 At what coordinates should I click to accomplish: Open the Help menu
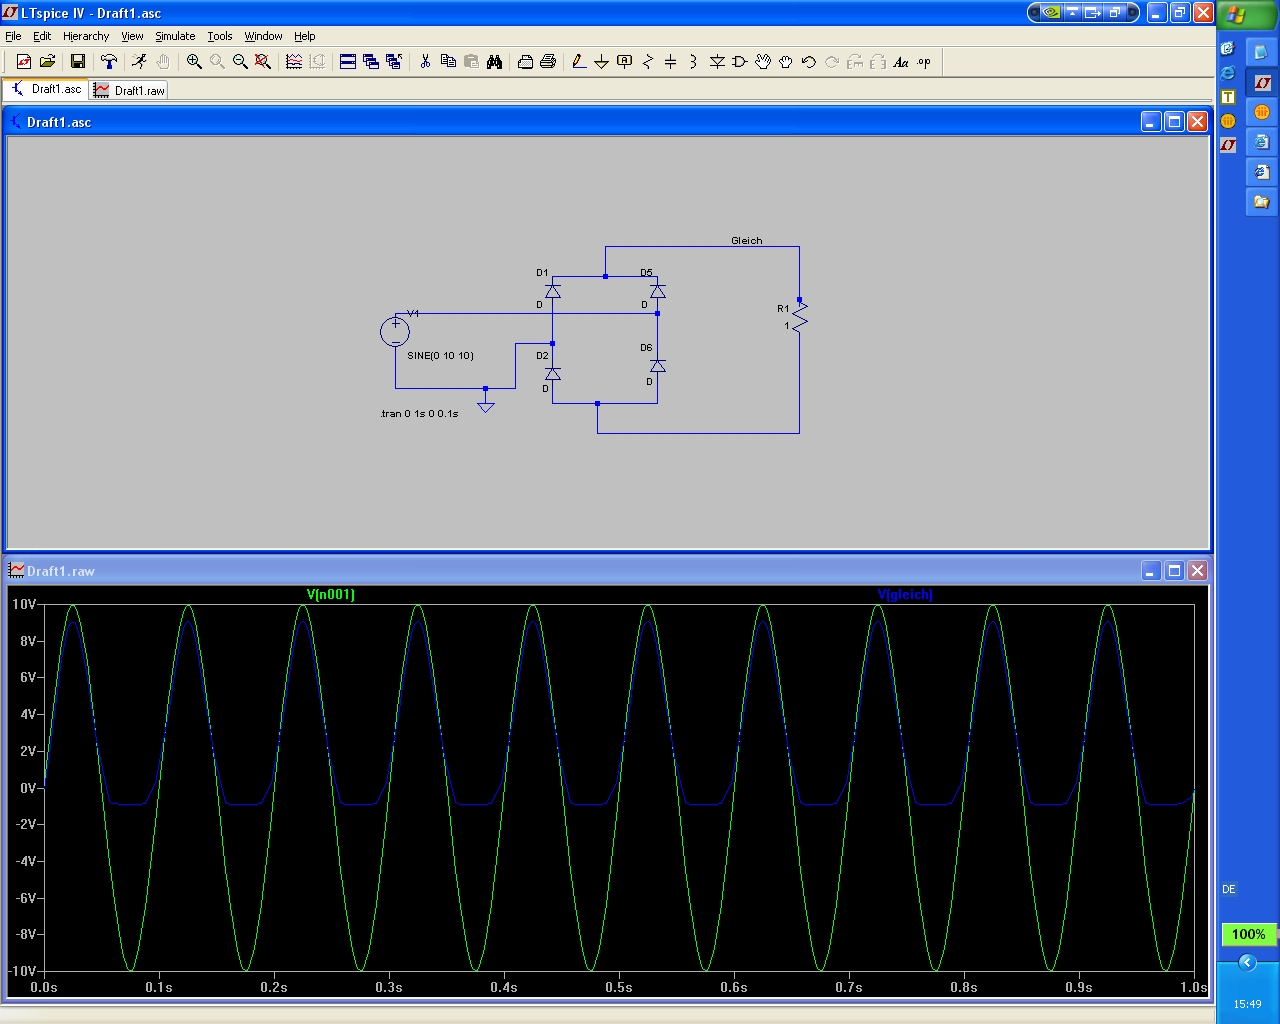[305, 36]
